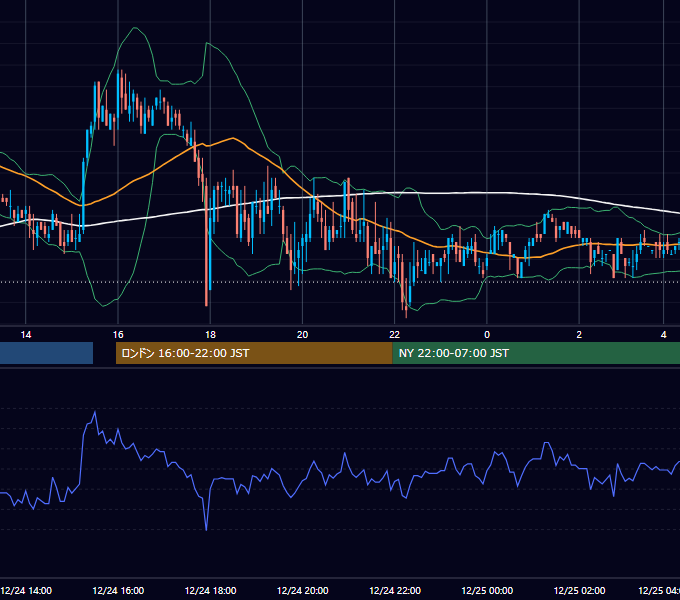Click the 12/24 14:00 date label

click(x=26, y=590)
